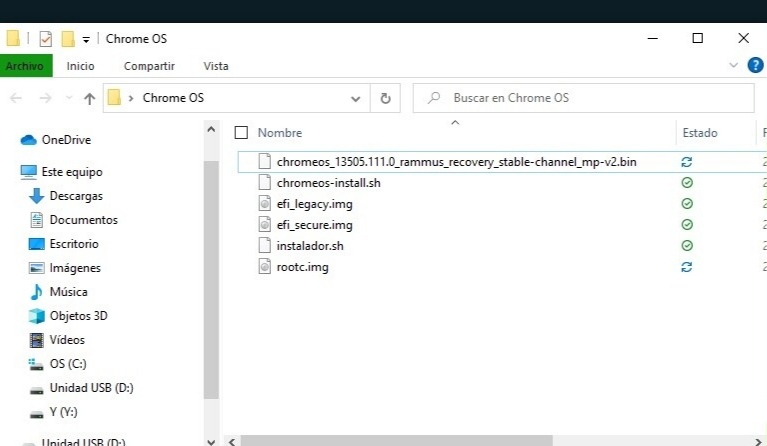Click the New folder quick access icon
The width and height of the screenshot is (767, 446).
coord(68,39)
